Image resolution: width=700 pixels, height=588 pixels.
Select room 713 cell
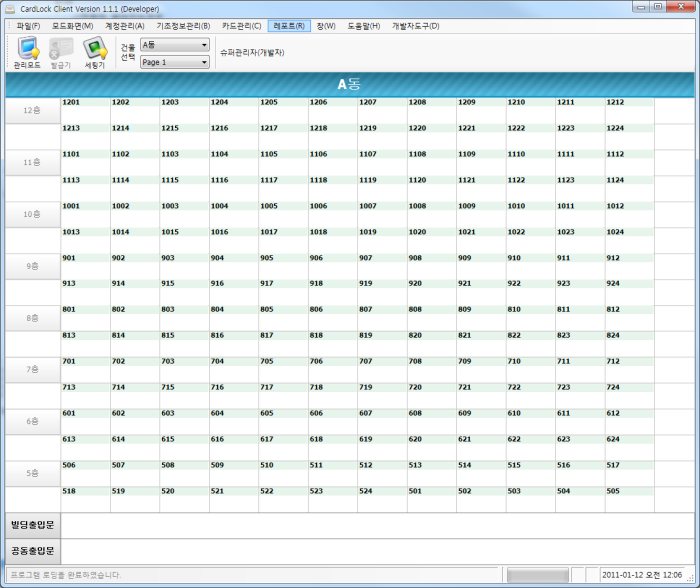click(85, 396)
